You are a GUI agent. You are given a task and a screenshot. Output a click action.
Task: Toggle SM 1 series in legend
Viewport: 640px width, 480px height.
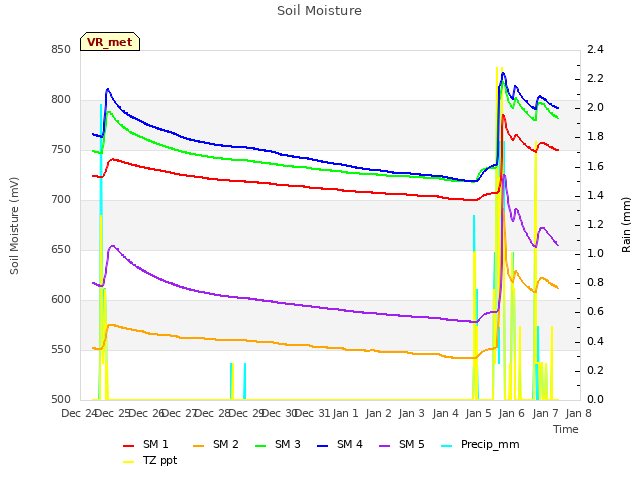point(146,444)
